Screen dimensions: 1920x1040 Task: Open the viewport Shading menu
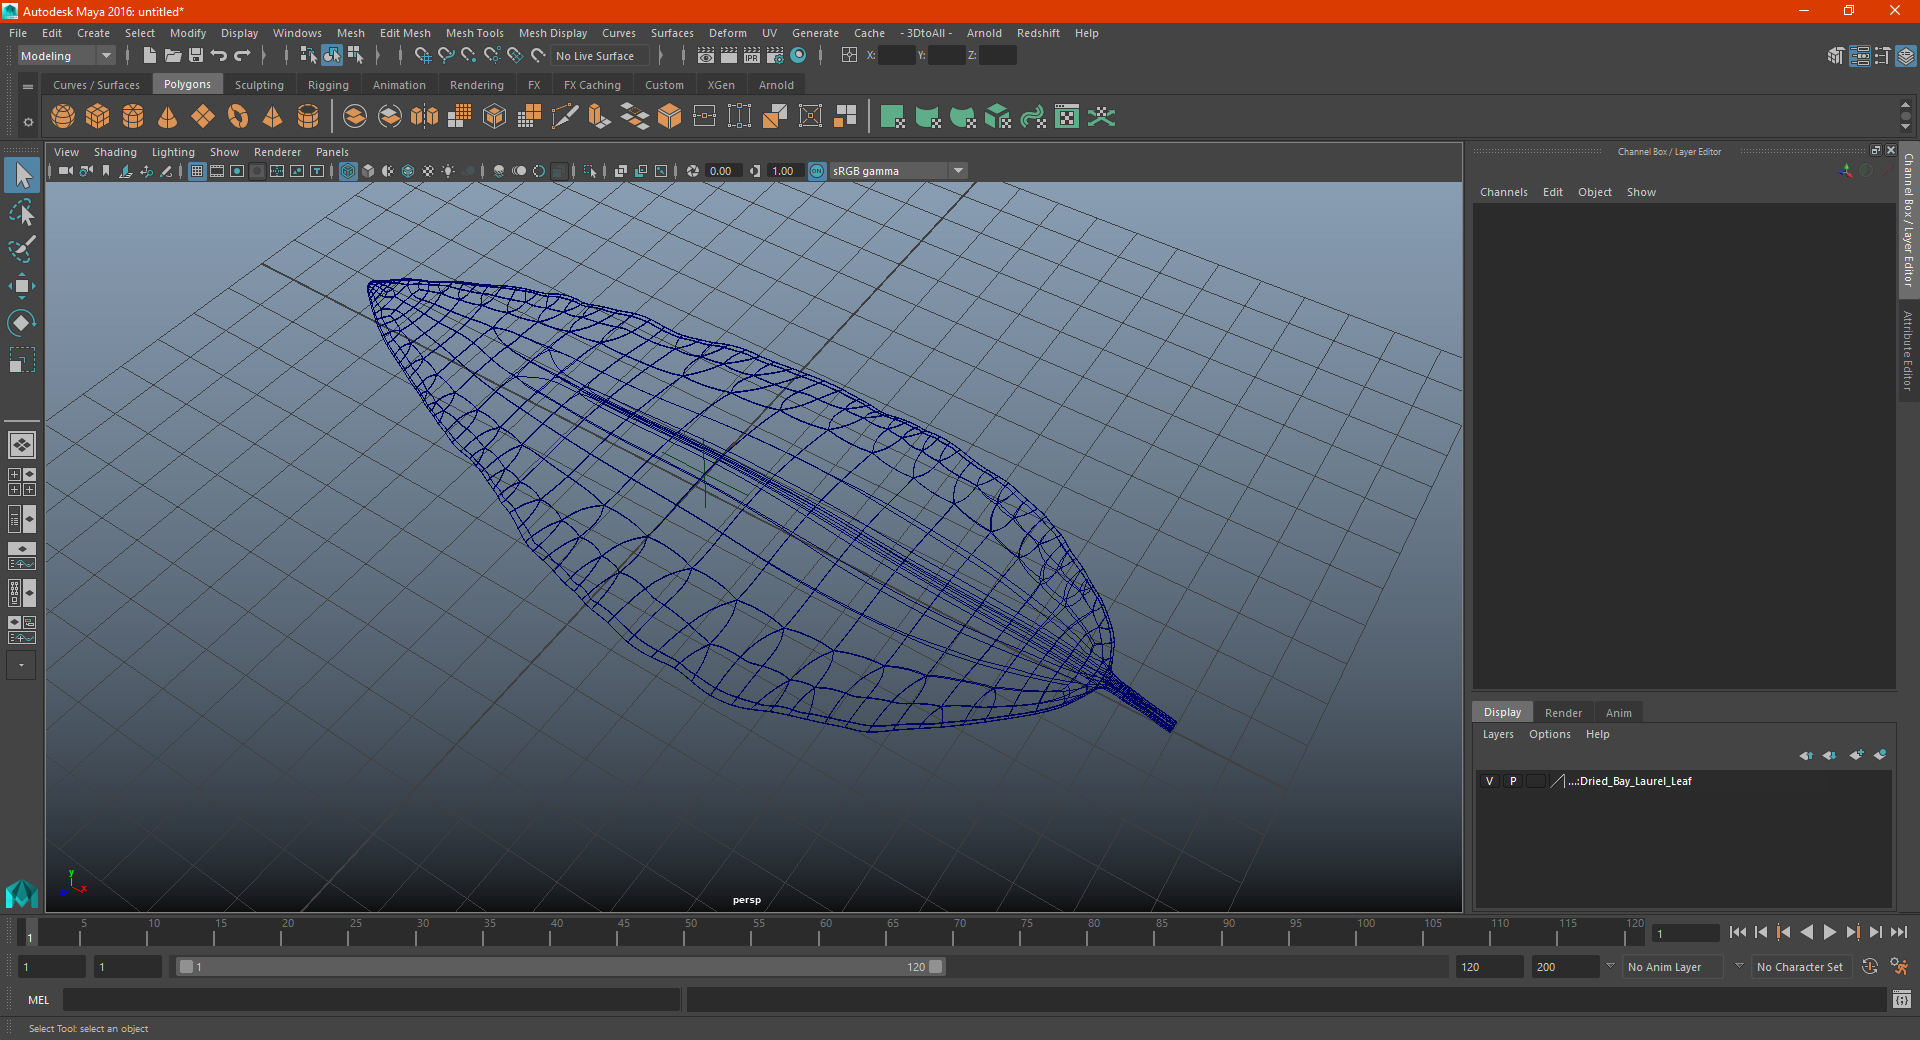click(115, 152)
